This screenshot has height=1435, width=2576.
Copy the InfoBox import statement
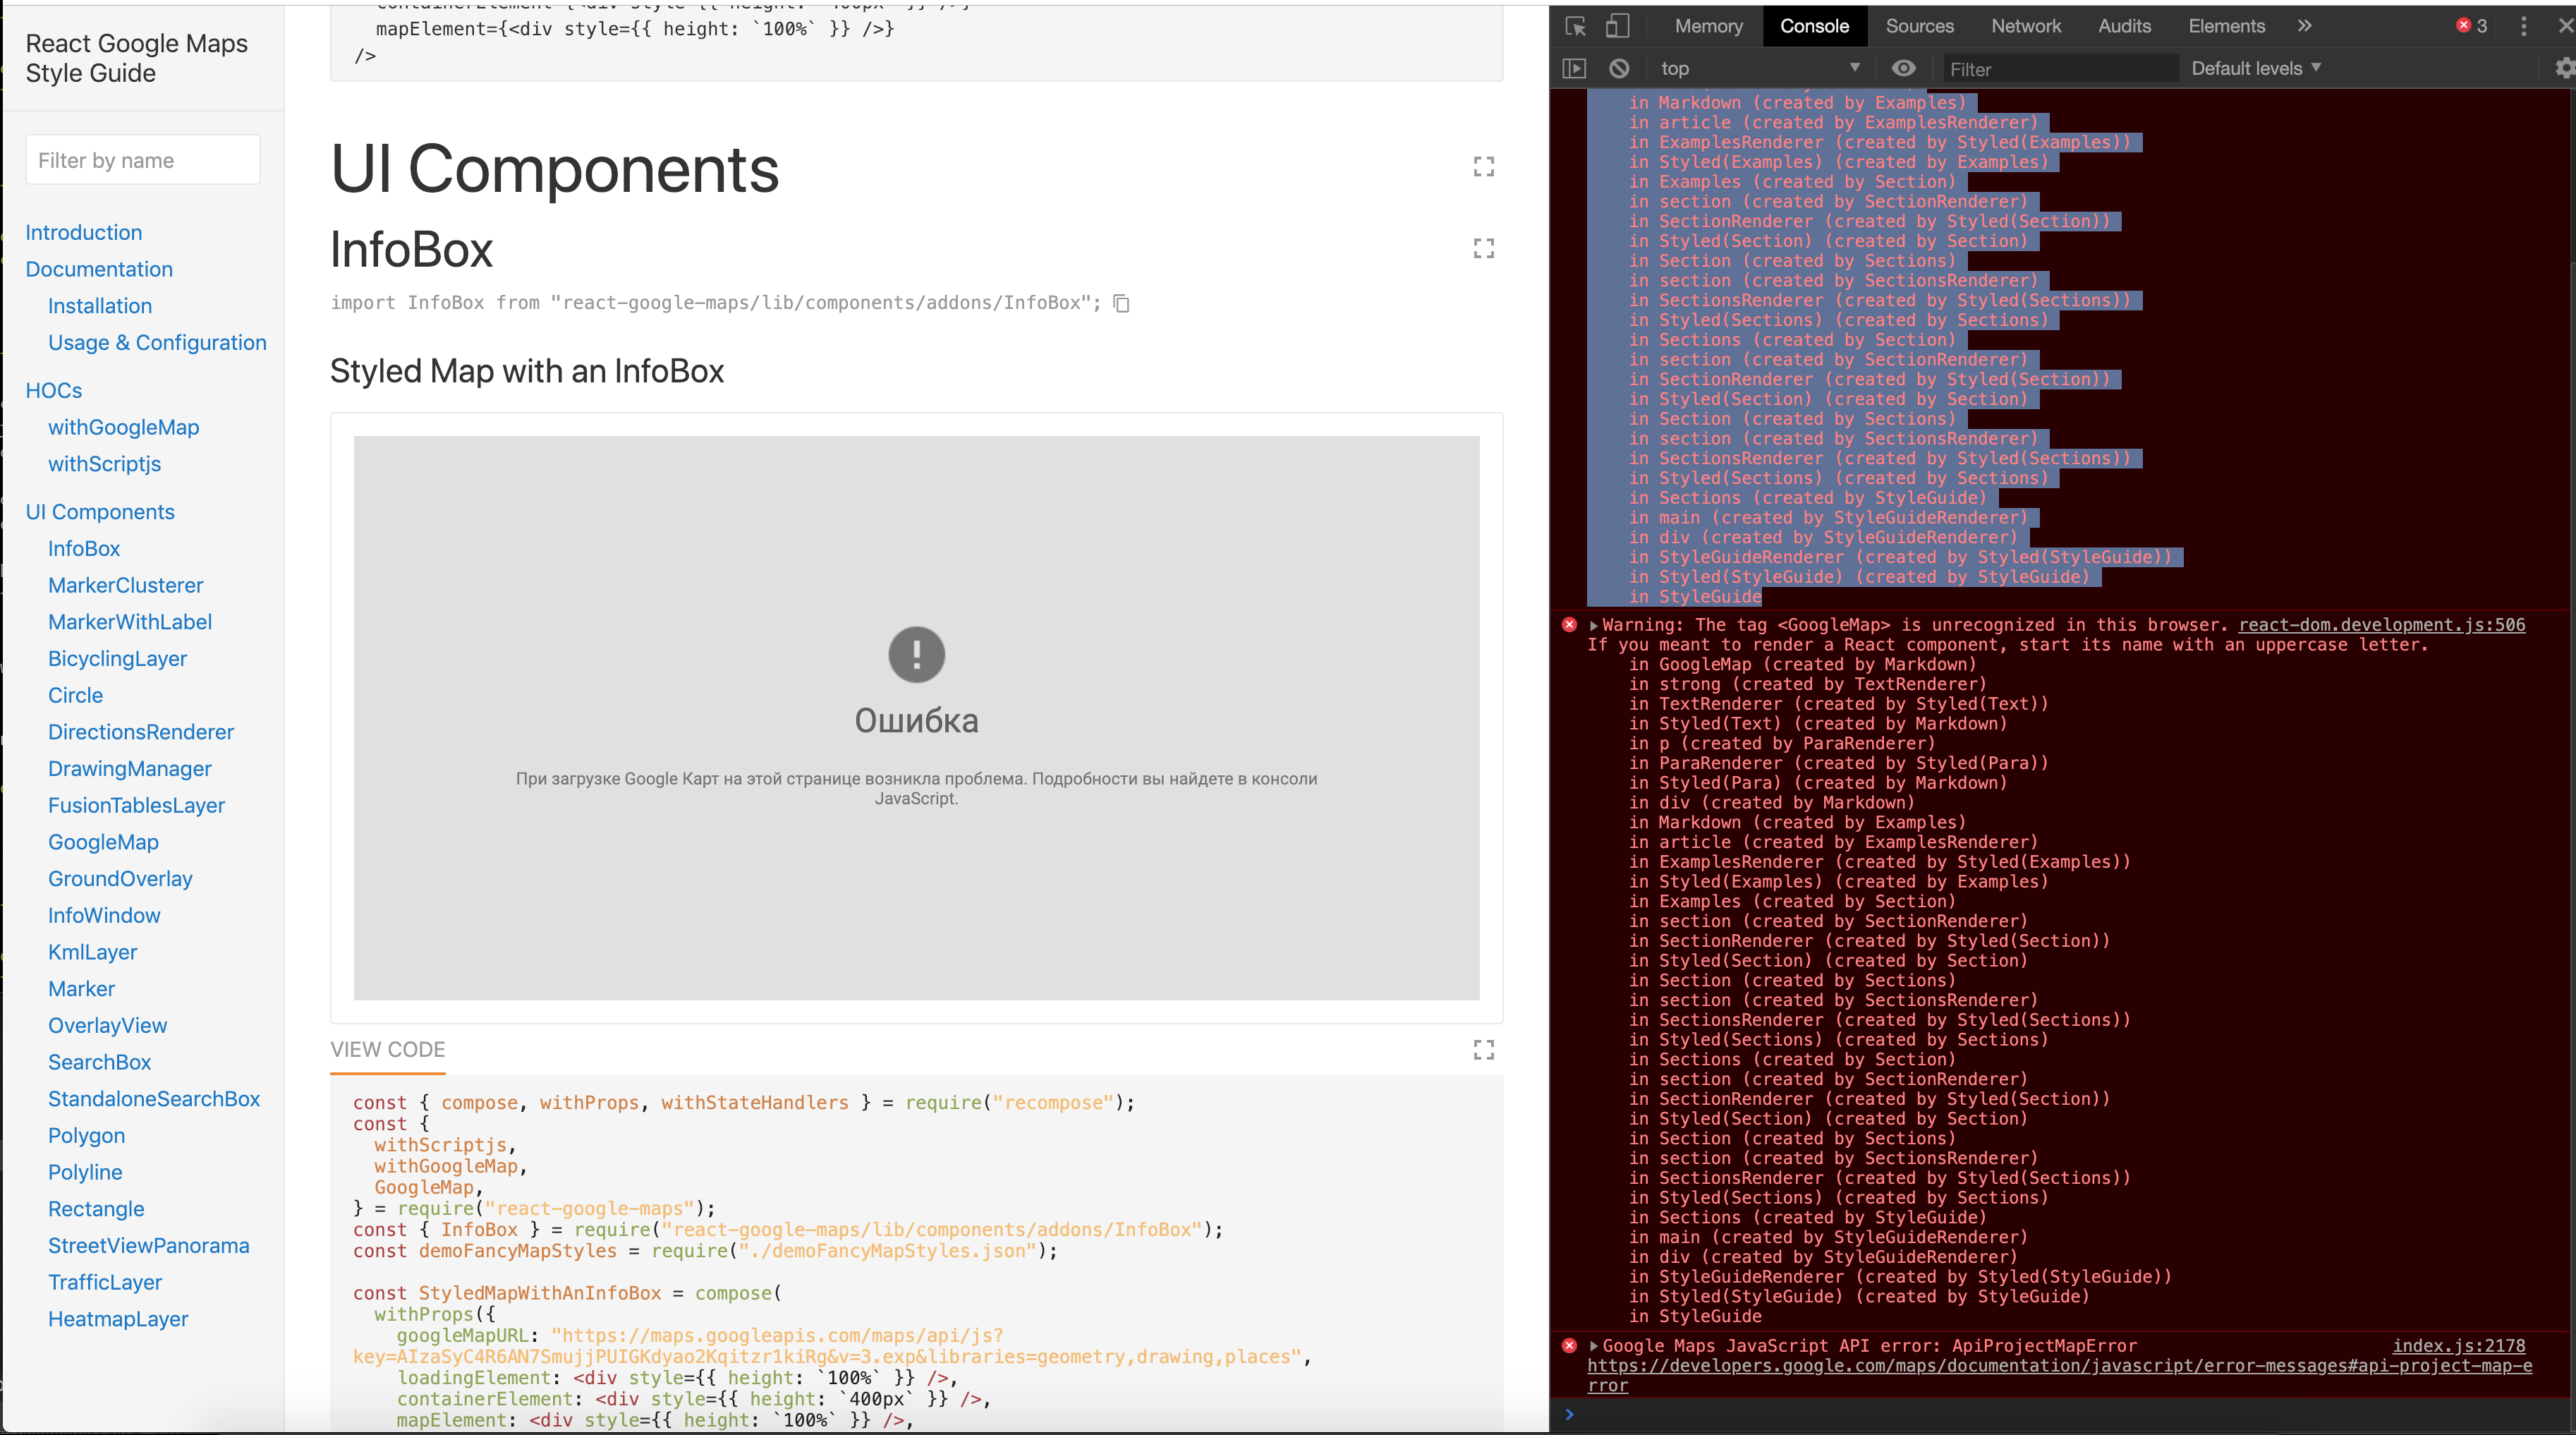click(x=1121, y=303)
